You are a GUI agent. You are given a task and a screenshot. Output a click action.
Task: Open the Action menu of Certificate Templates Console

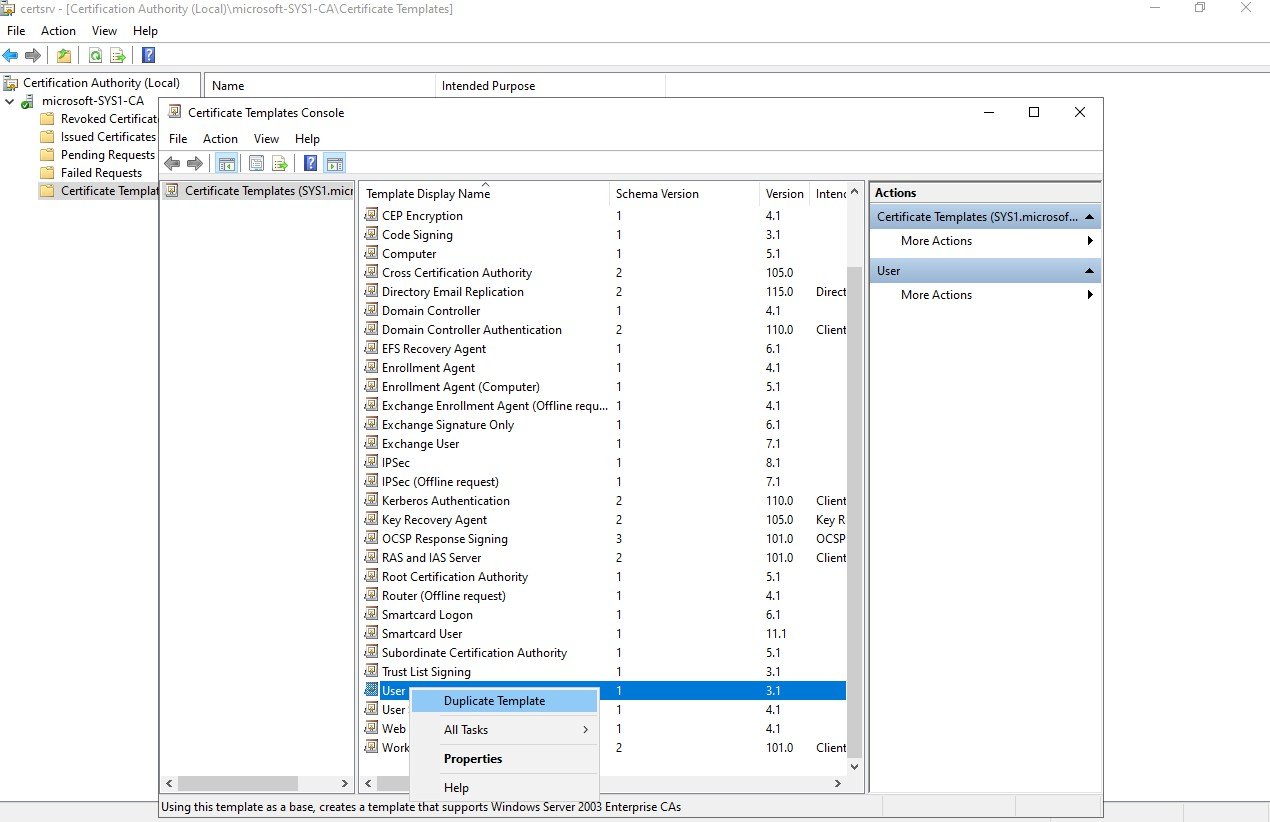pyautogui.click(x=220, y=139)
